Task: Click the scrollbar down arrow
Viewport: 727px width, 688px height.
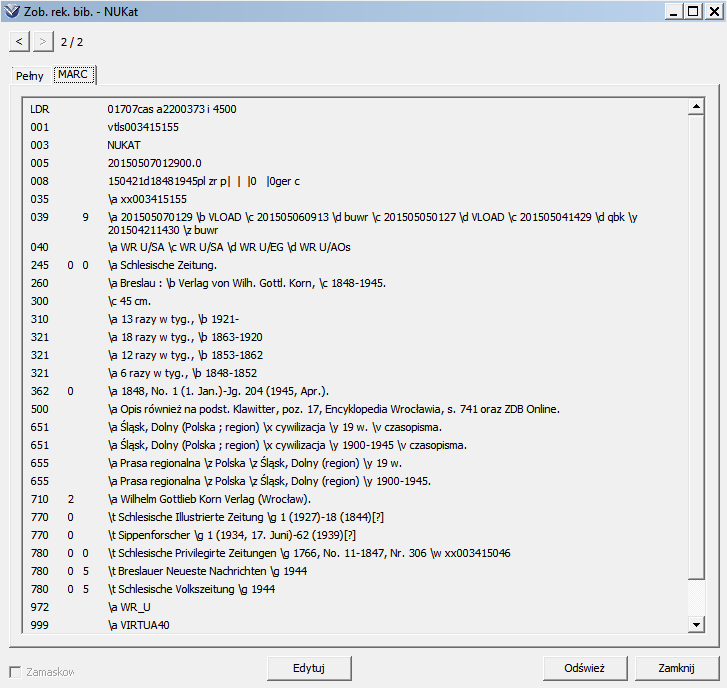Action: click(696, 624)
